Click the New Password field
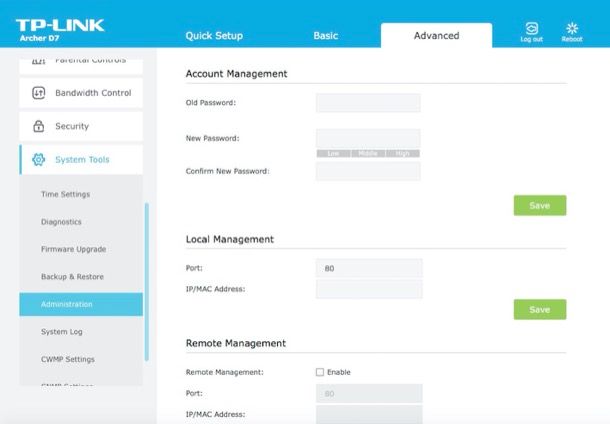The image size is (610, 424). 368,138
